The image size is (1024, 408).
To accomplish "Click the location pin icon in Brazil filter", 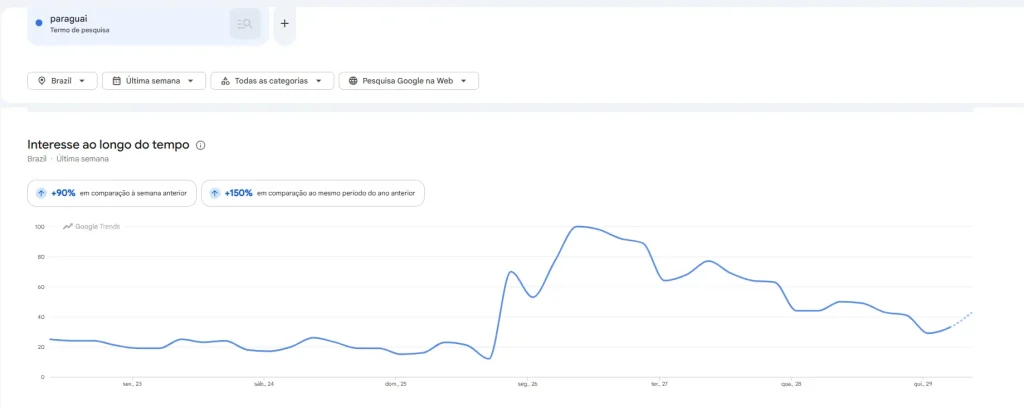I will [42, 81].
